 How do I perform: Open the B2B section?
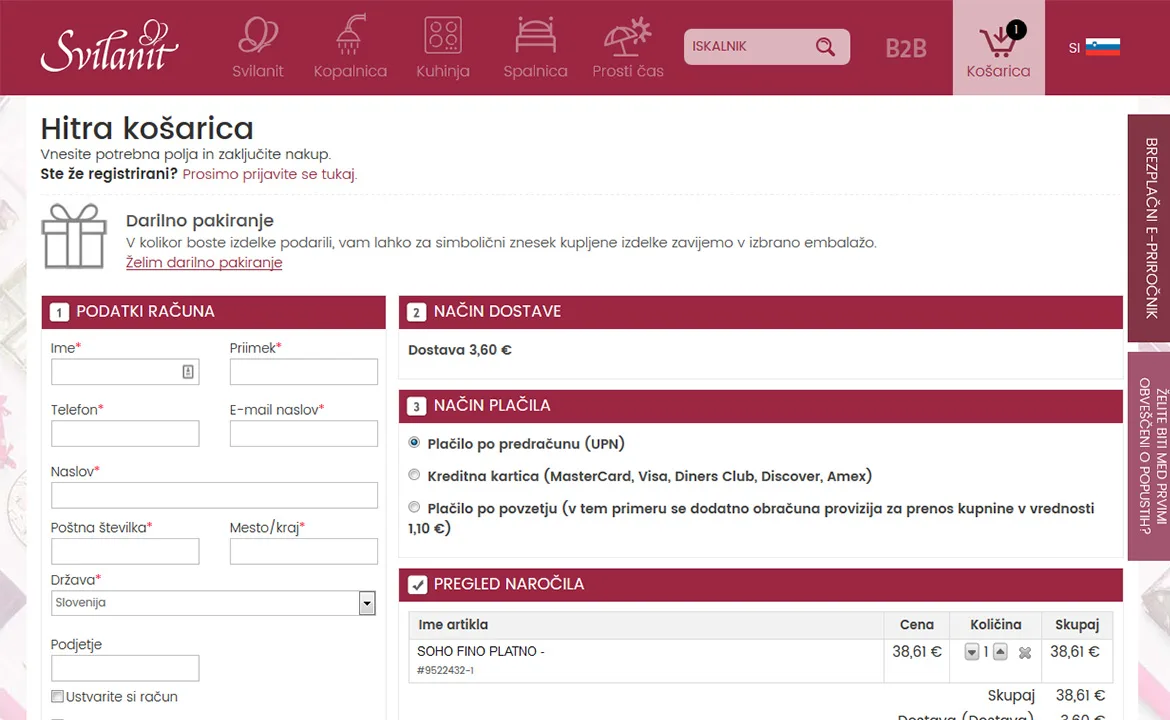click(x=906, y=48)
